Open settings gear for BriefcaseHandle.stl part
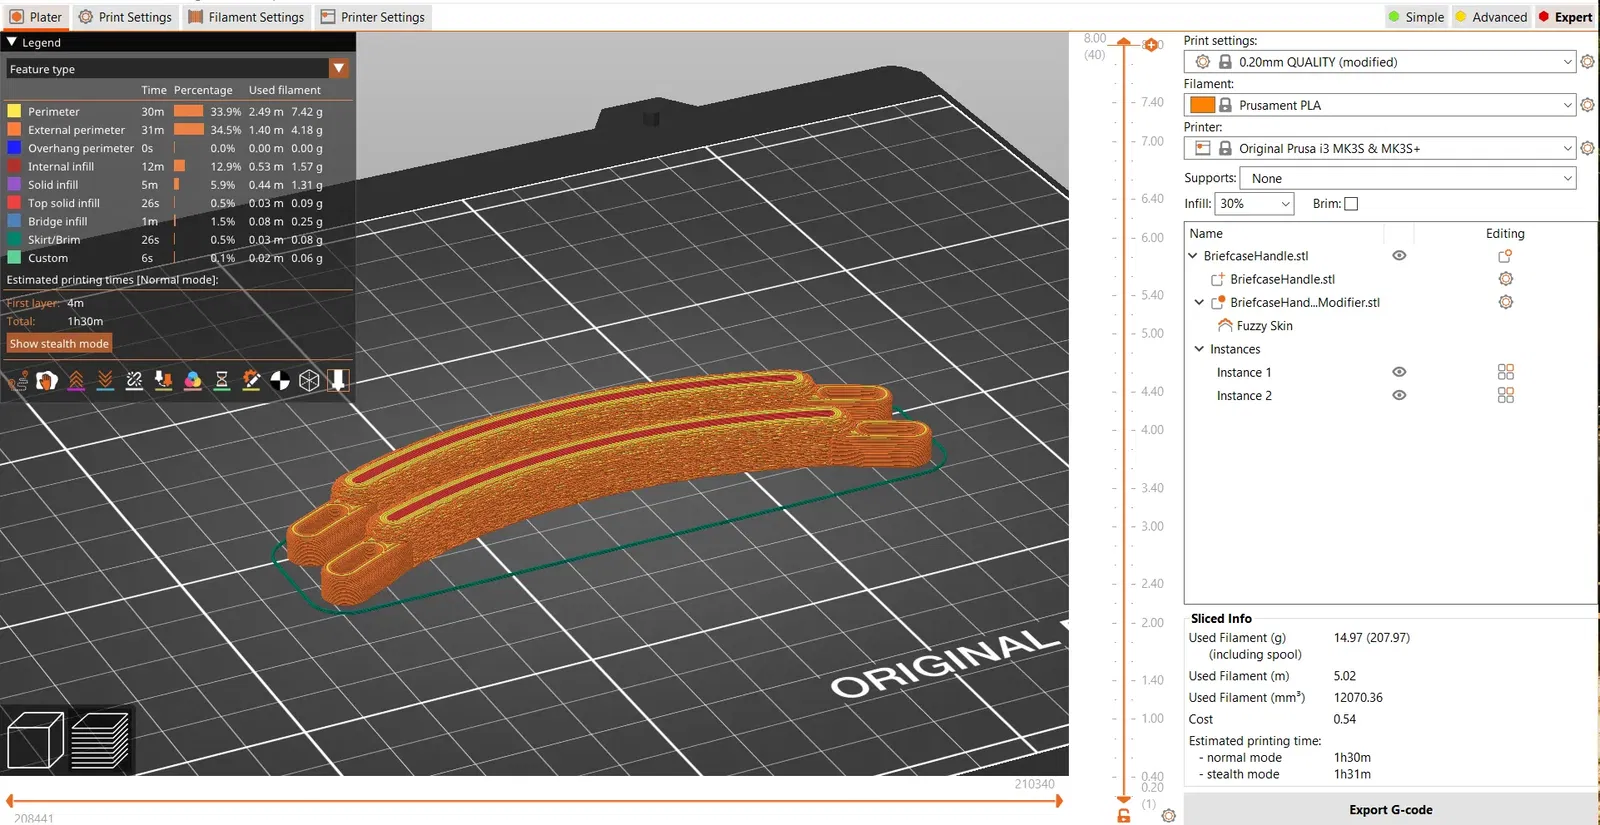Viewport: 1600px width, 825px height. coord(1505,279)
